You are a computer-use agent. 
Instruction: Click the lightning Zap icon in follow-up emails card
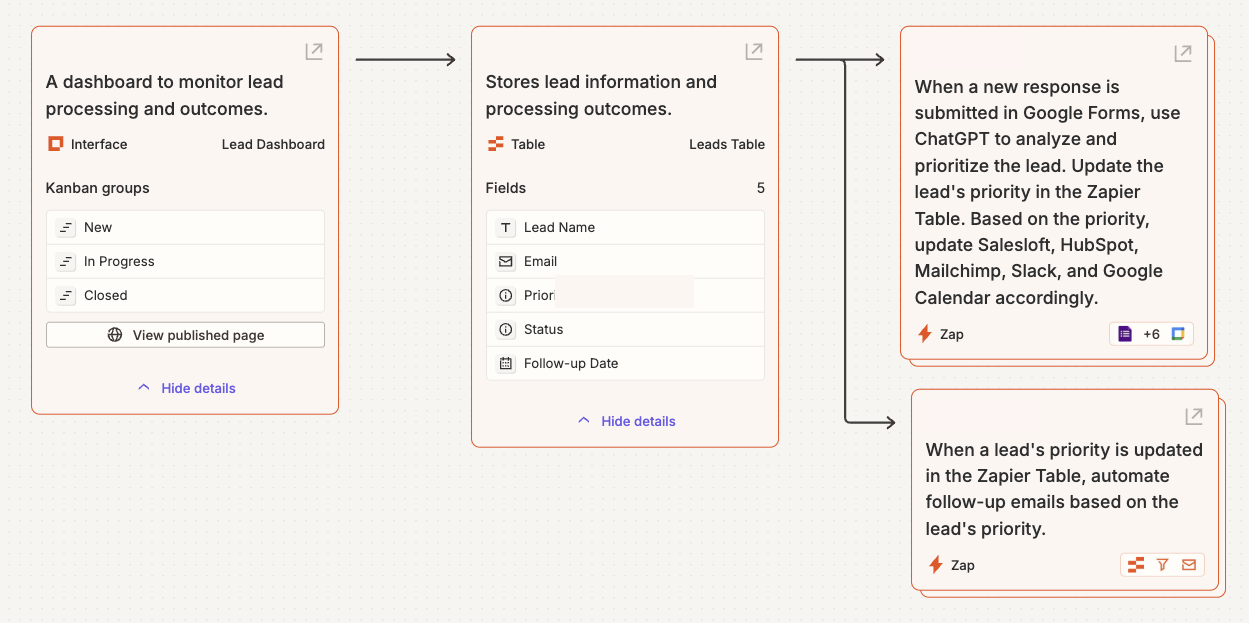coord(936,565)
